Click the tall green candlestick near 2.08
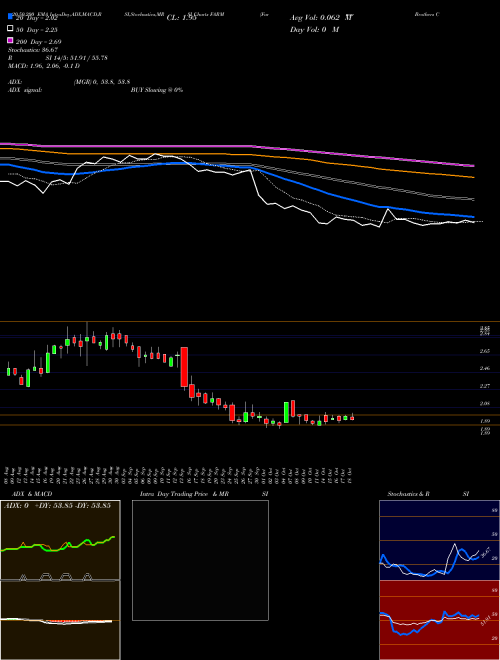The width and height of the screenshot is (500, 660). (286, 412)
